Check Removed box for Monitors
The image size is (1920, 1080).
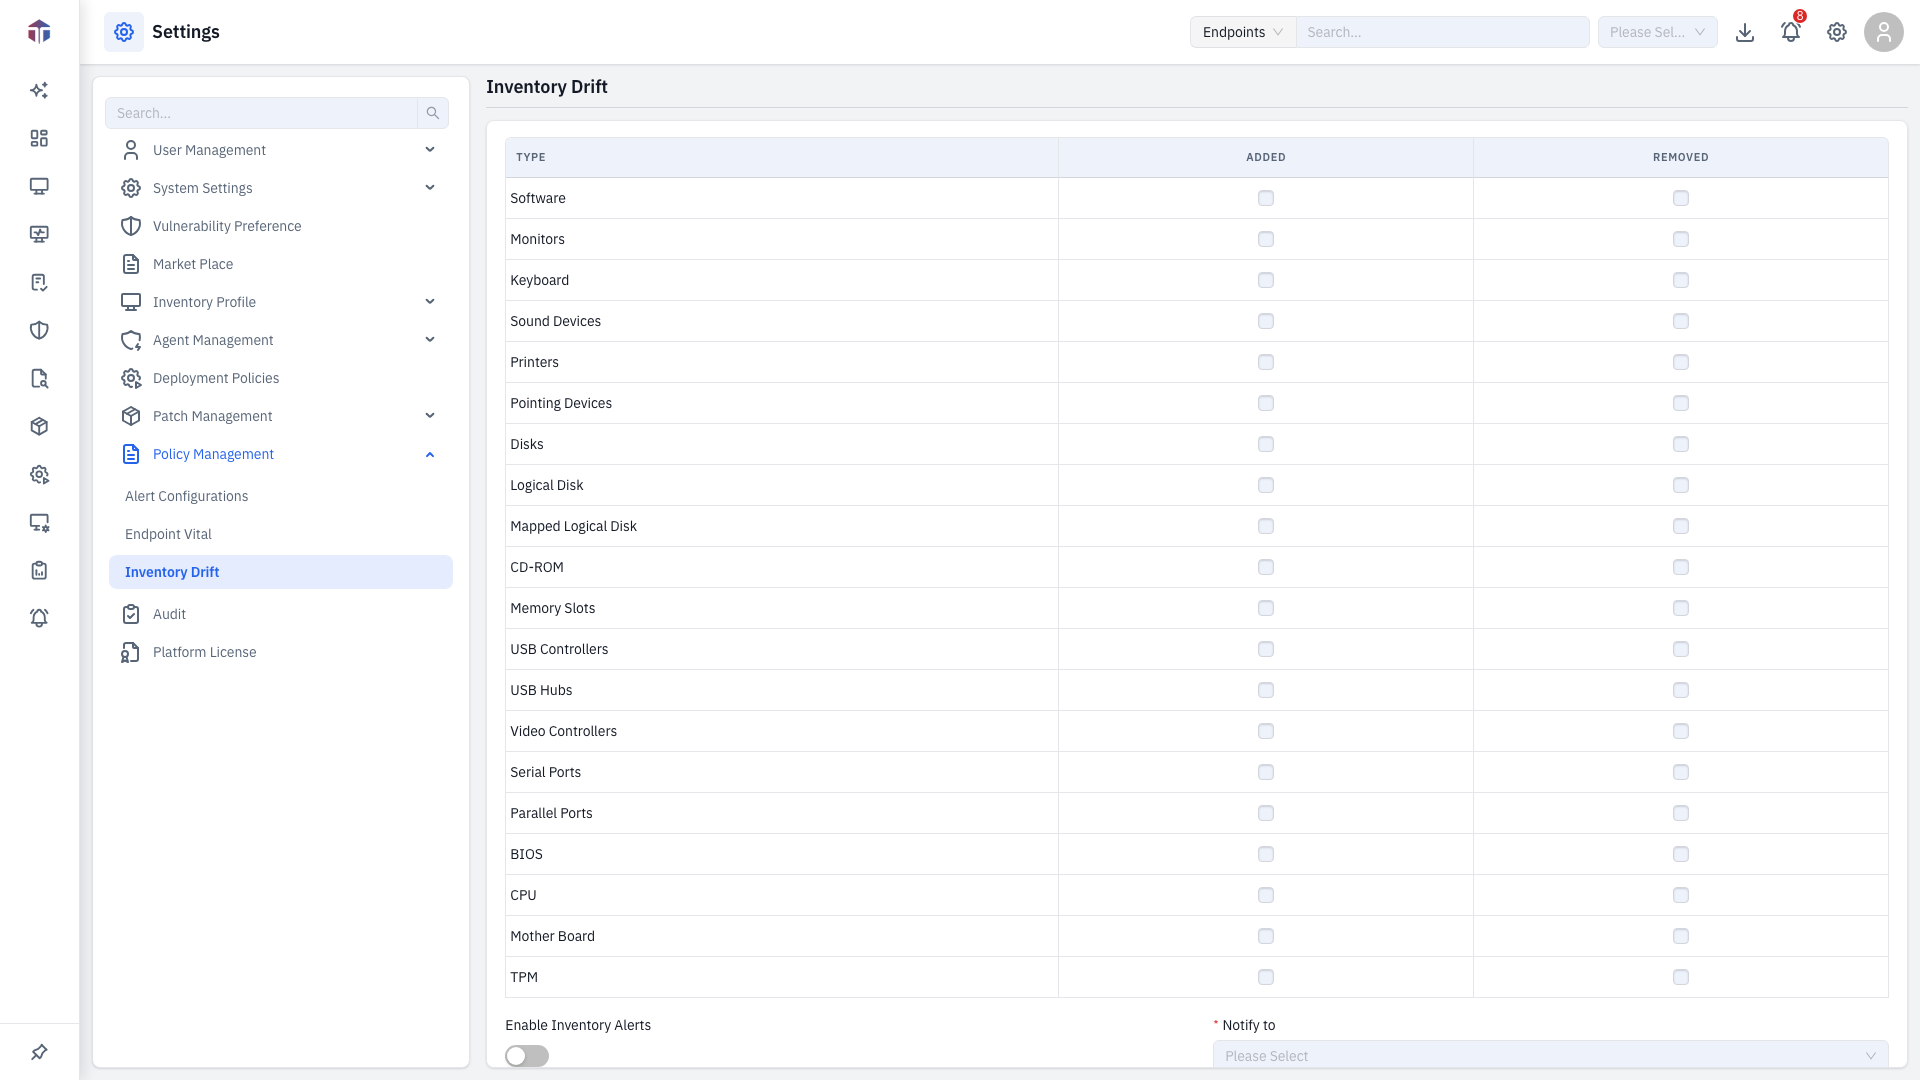coord(1681,239)
